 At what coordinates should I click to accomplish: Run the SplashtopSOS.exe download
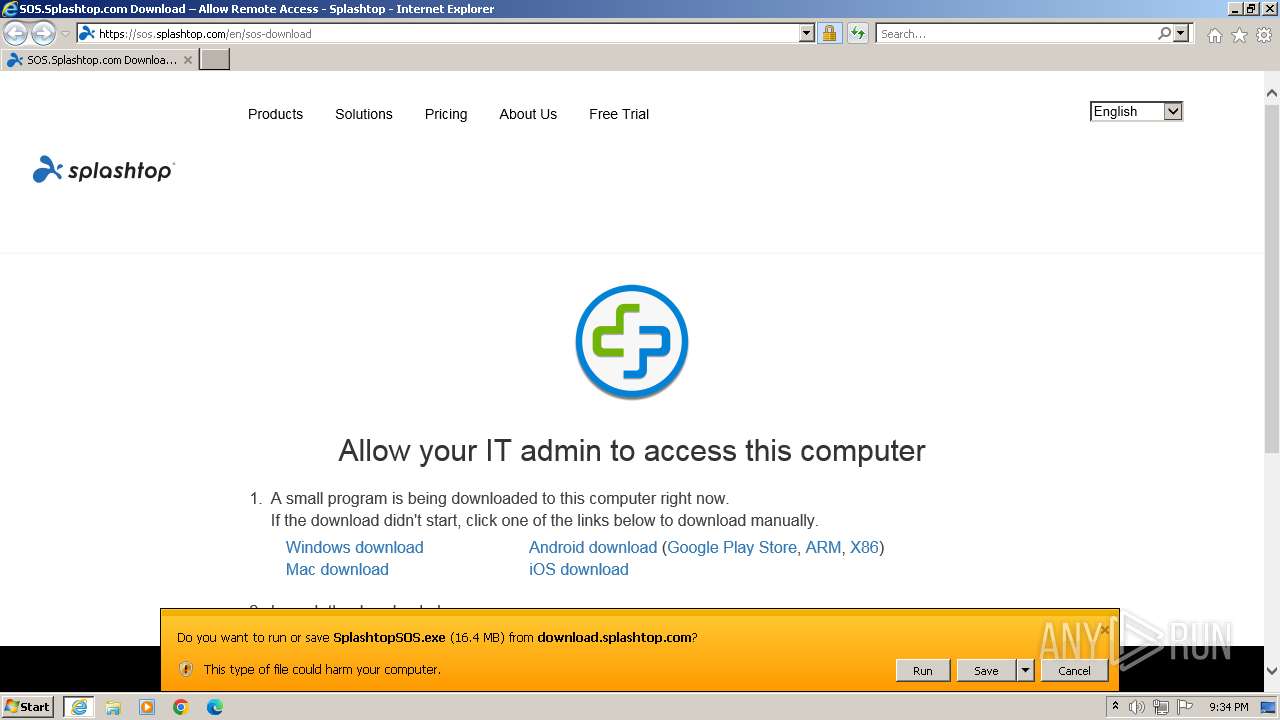tap(922, 671)
